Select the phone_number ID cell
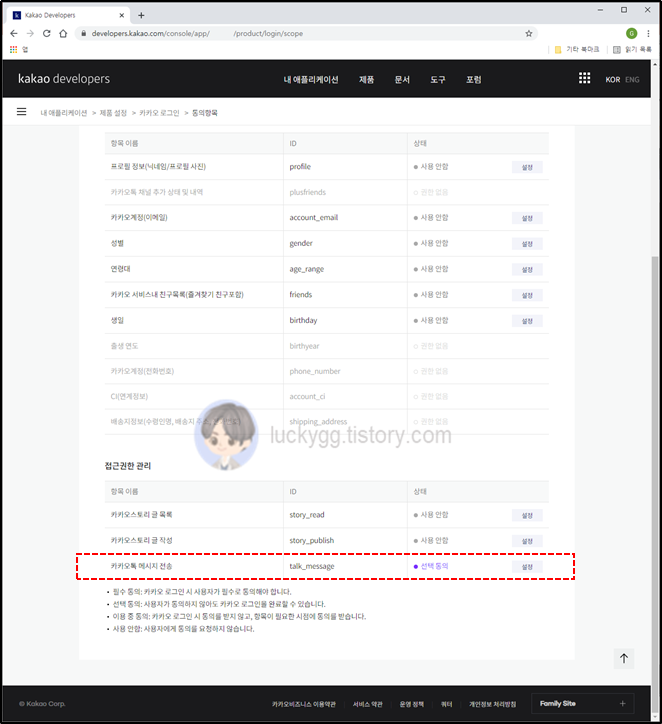The width and height of the screenshot is (662, 724). click(315, 371)
